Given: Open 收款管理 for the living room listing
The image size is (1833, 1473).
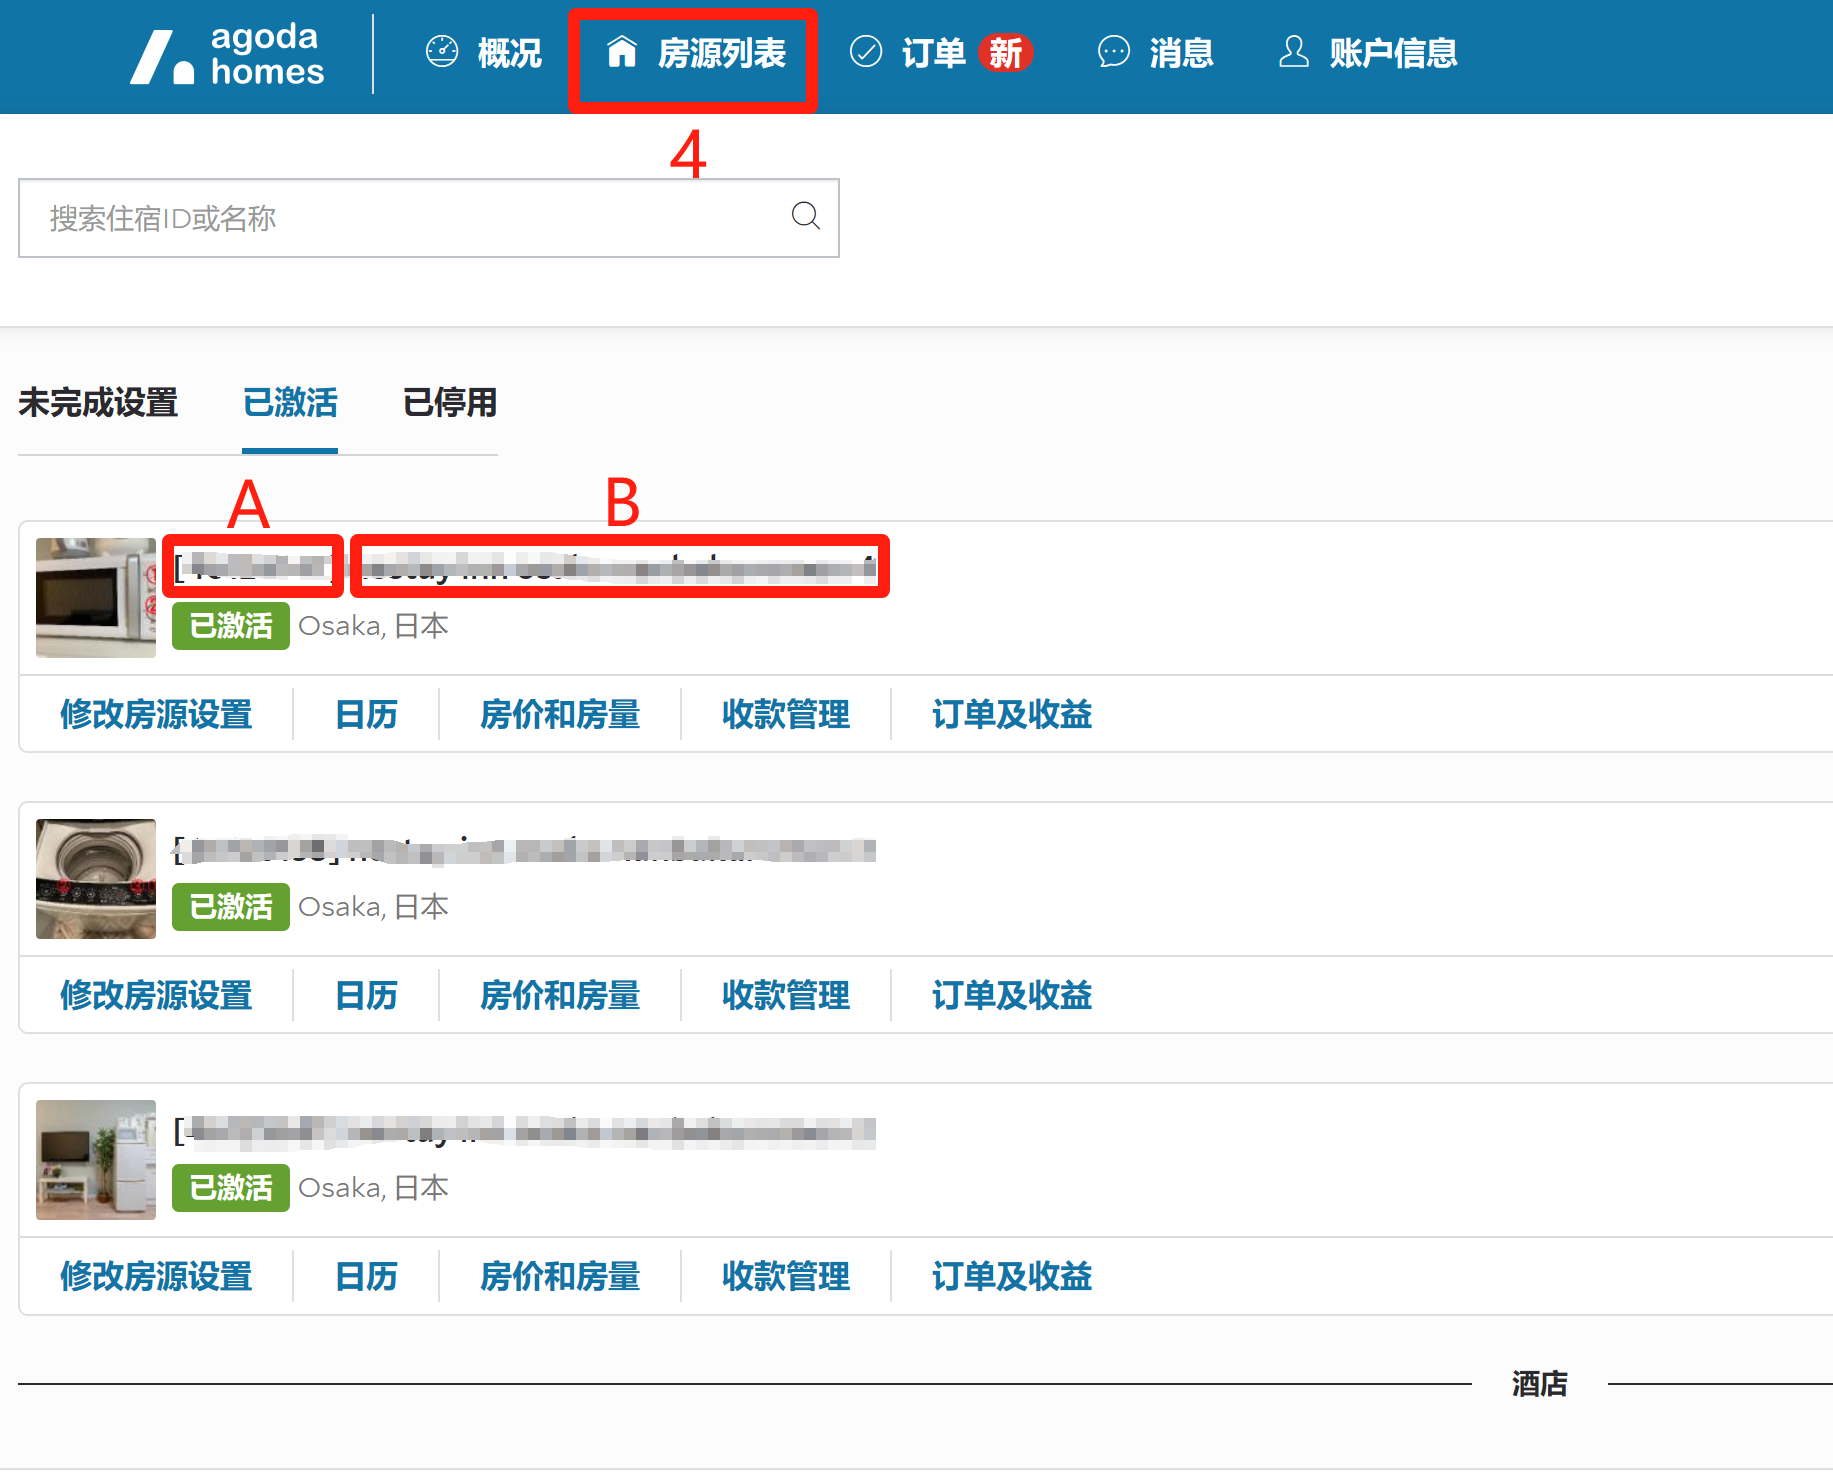Looking at the screenshot, I should 786,1276.
